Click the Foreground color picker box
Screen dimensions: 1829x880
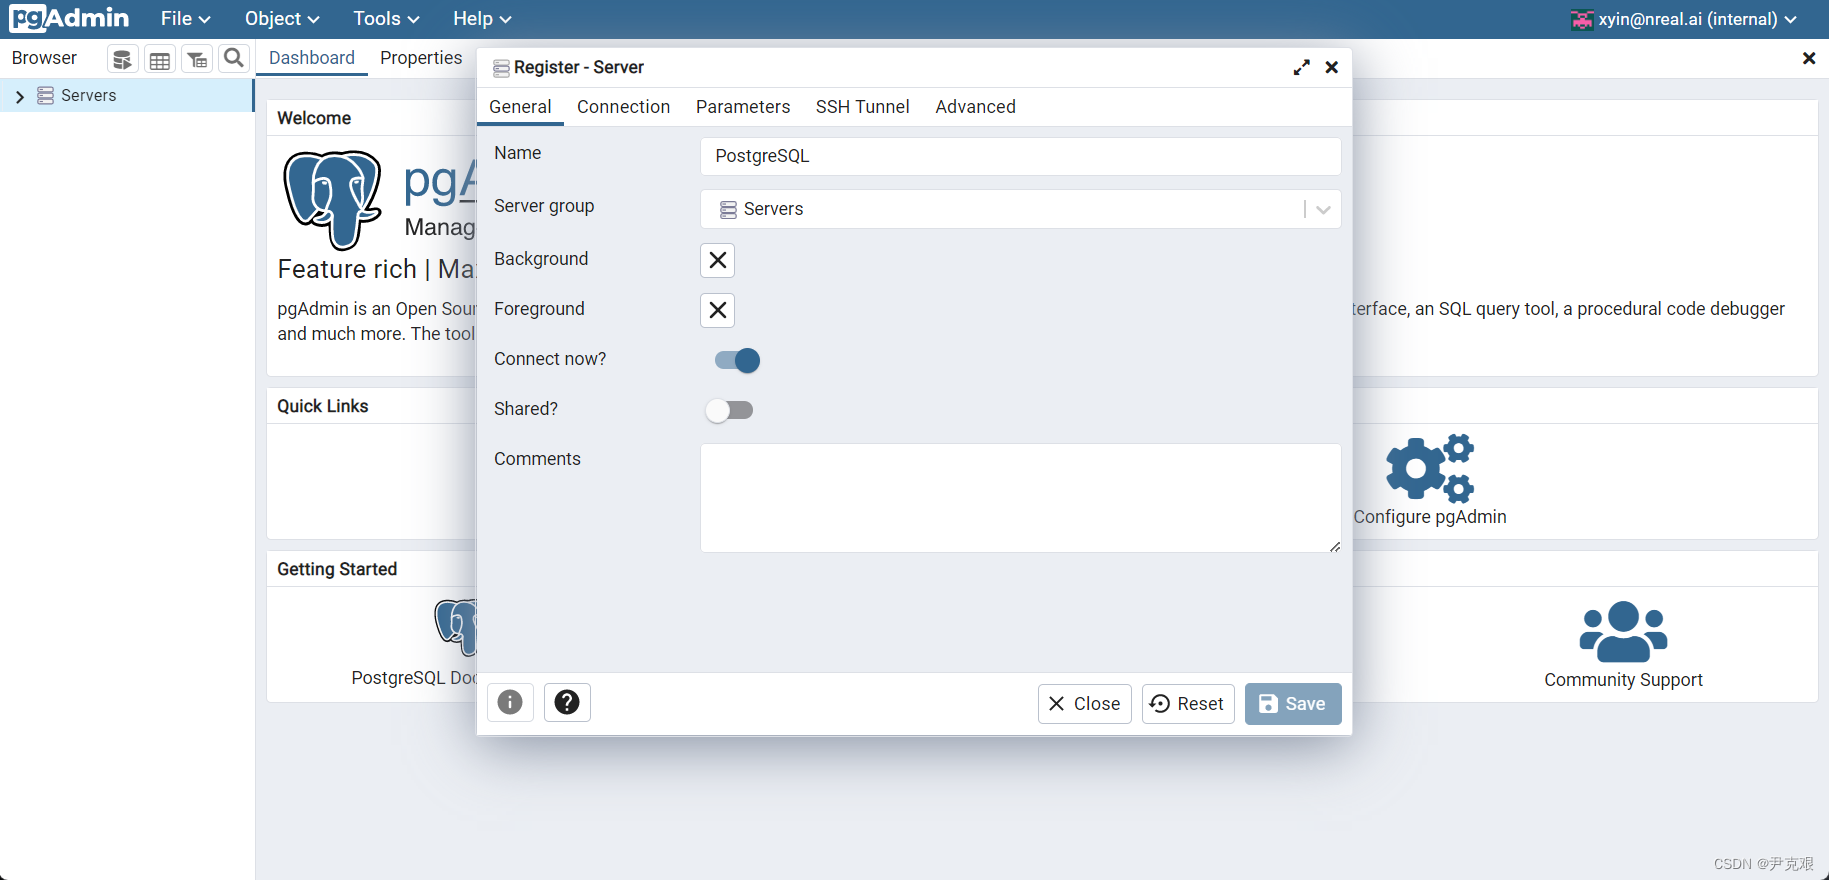click(x=717, y=310)
